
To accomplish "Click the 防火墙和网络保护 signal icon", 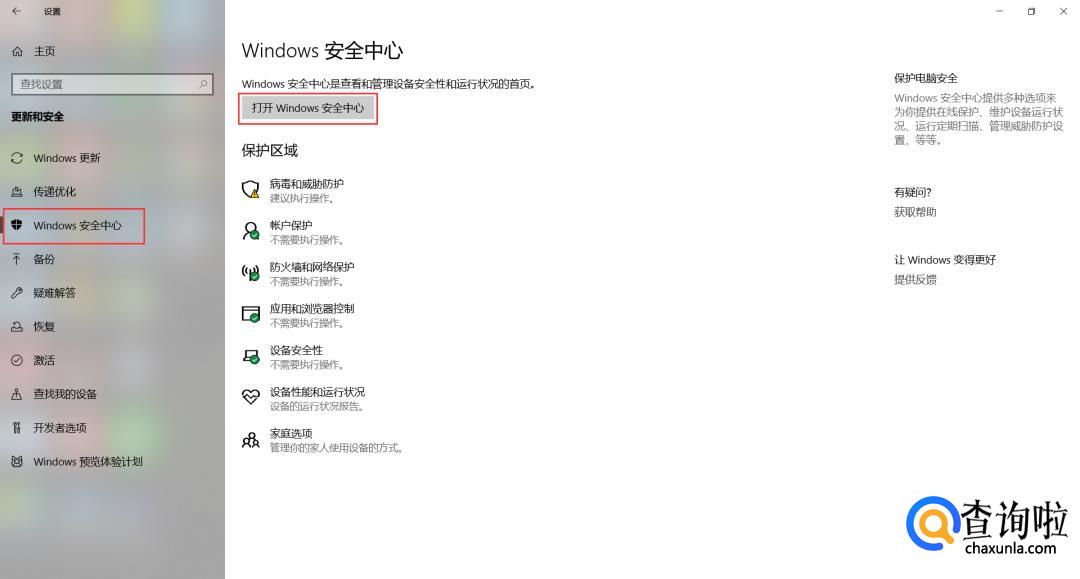I will (251, 273).
